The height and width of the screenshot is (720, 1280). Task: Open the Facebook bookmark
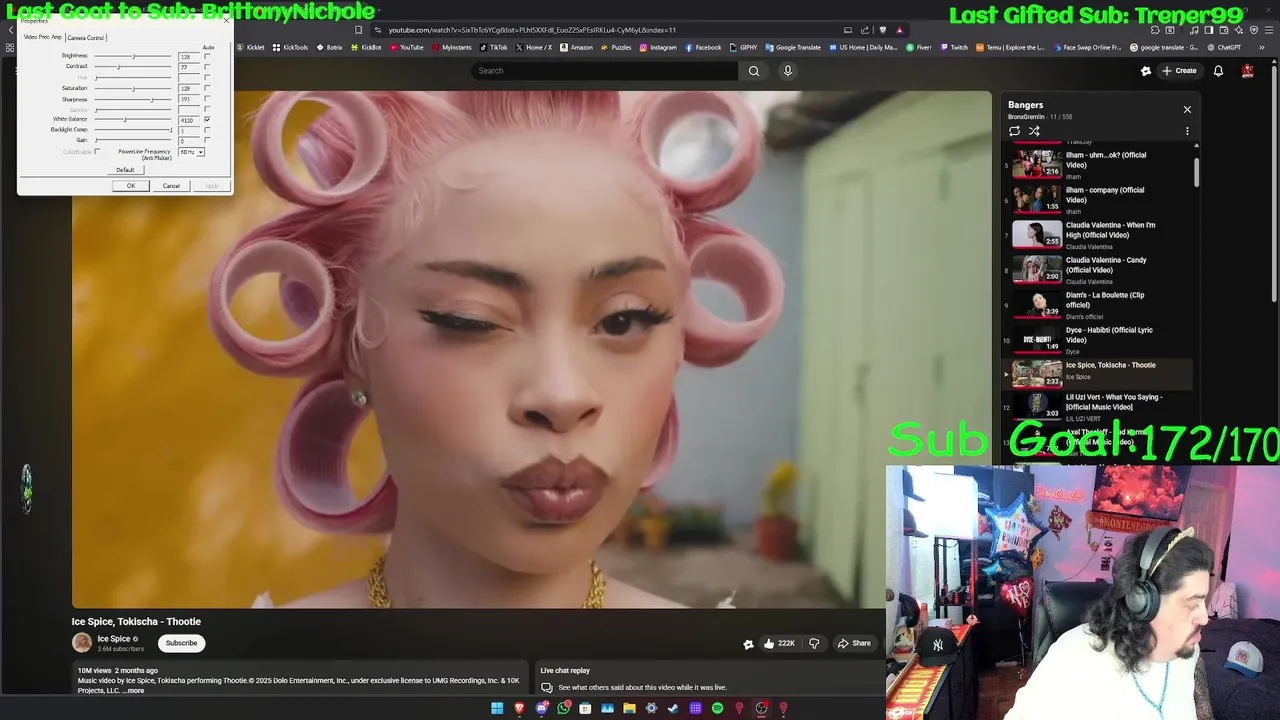coord(703,47)
